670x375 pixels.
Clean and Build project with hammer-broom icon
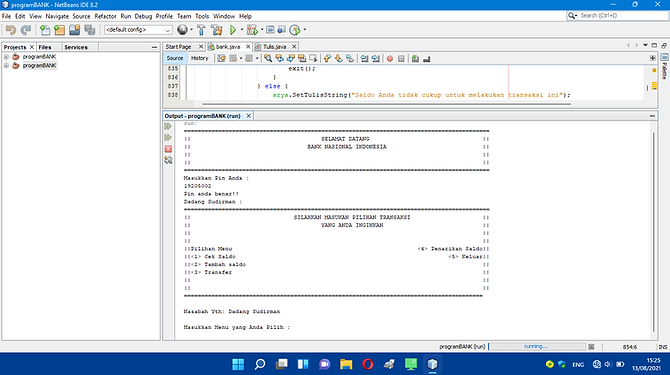tap(217, 30)
